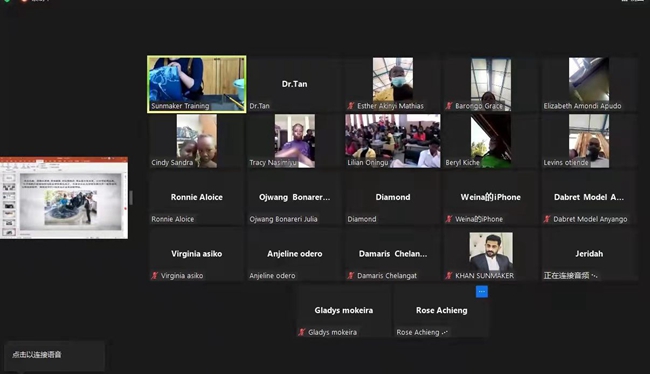
Task: Click muted mic icon next to KHAN SUNMAKER
Action: 449,275
